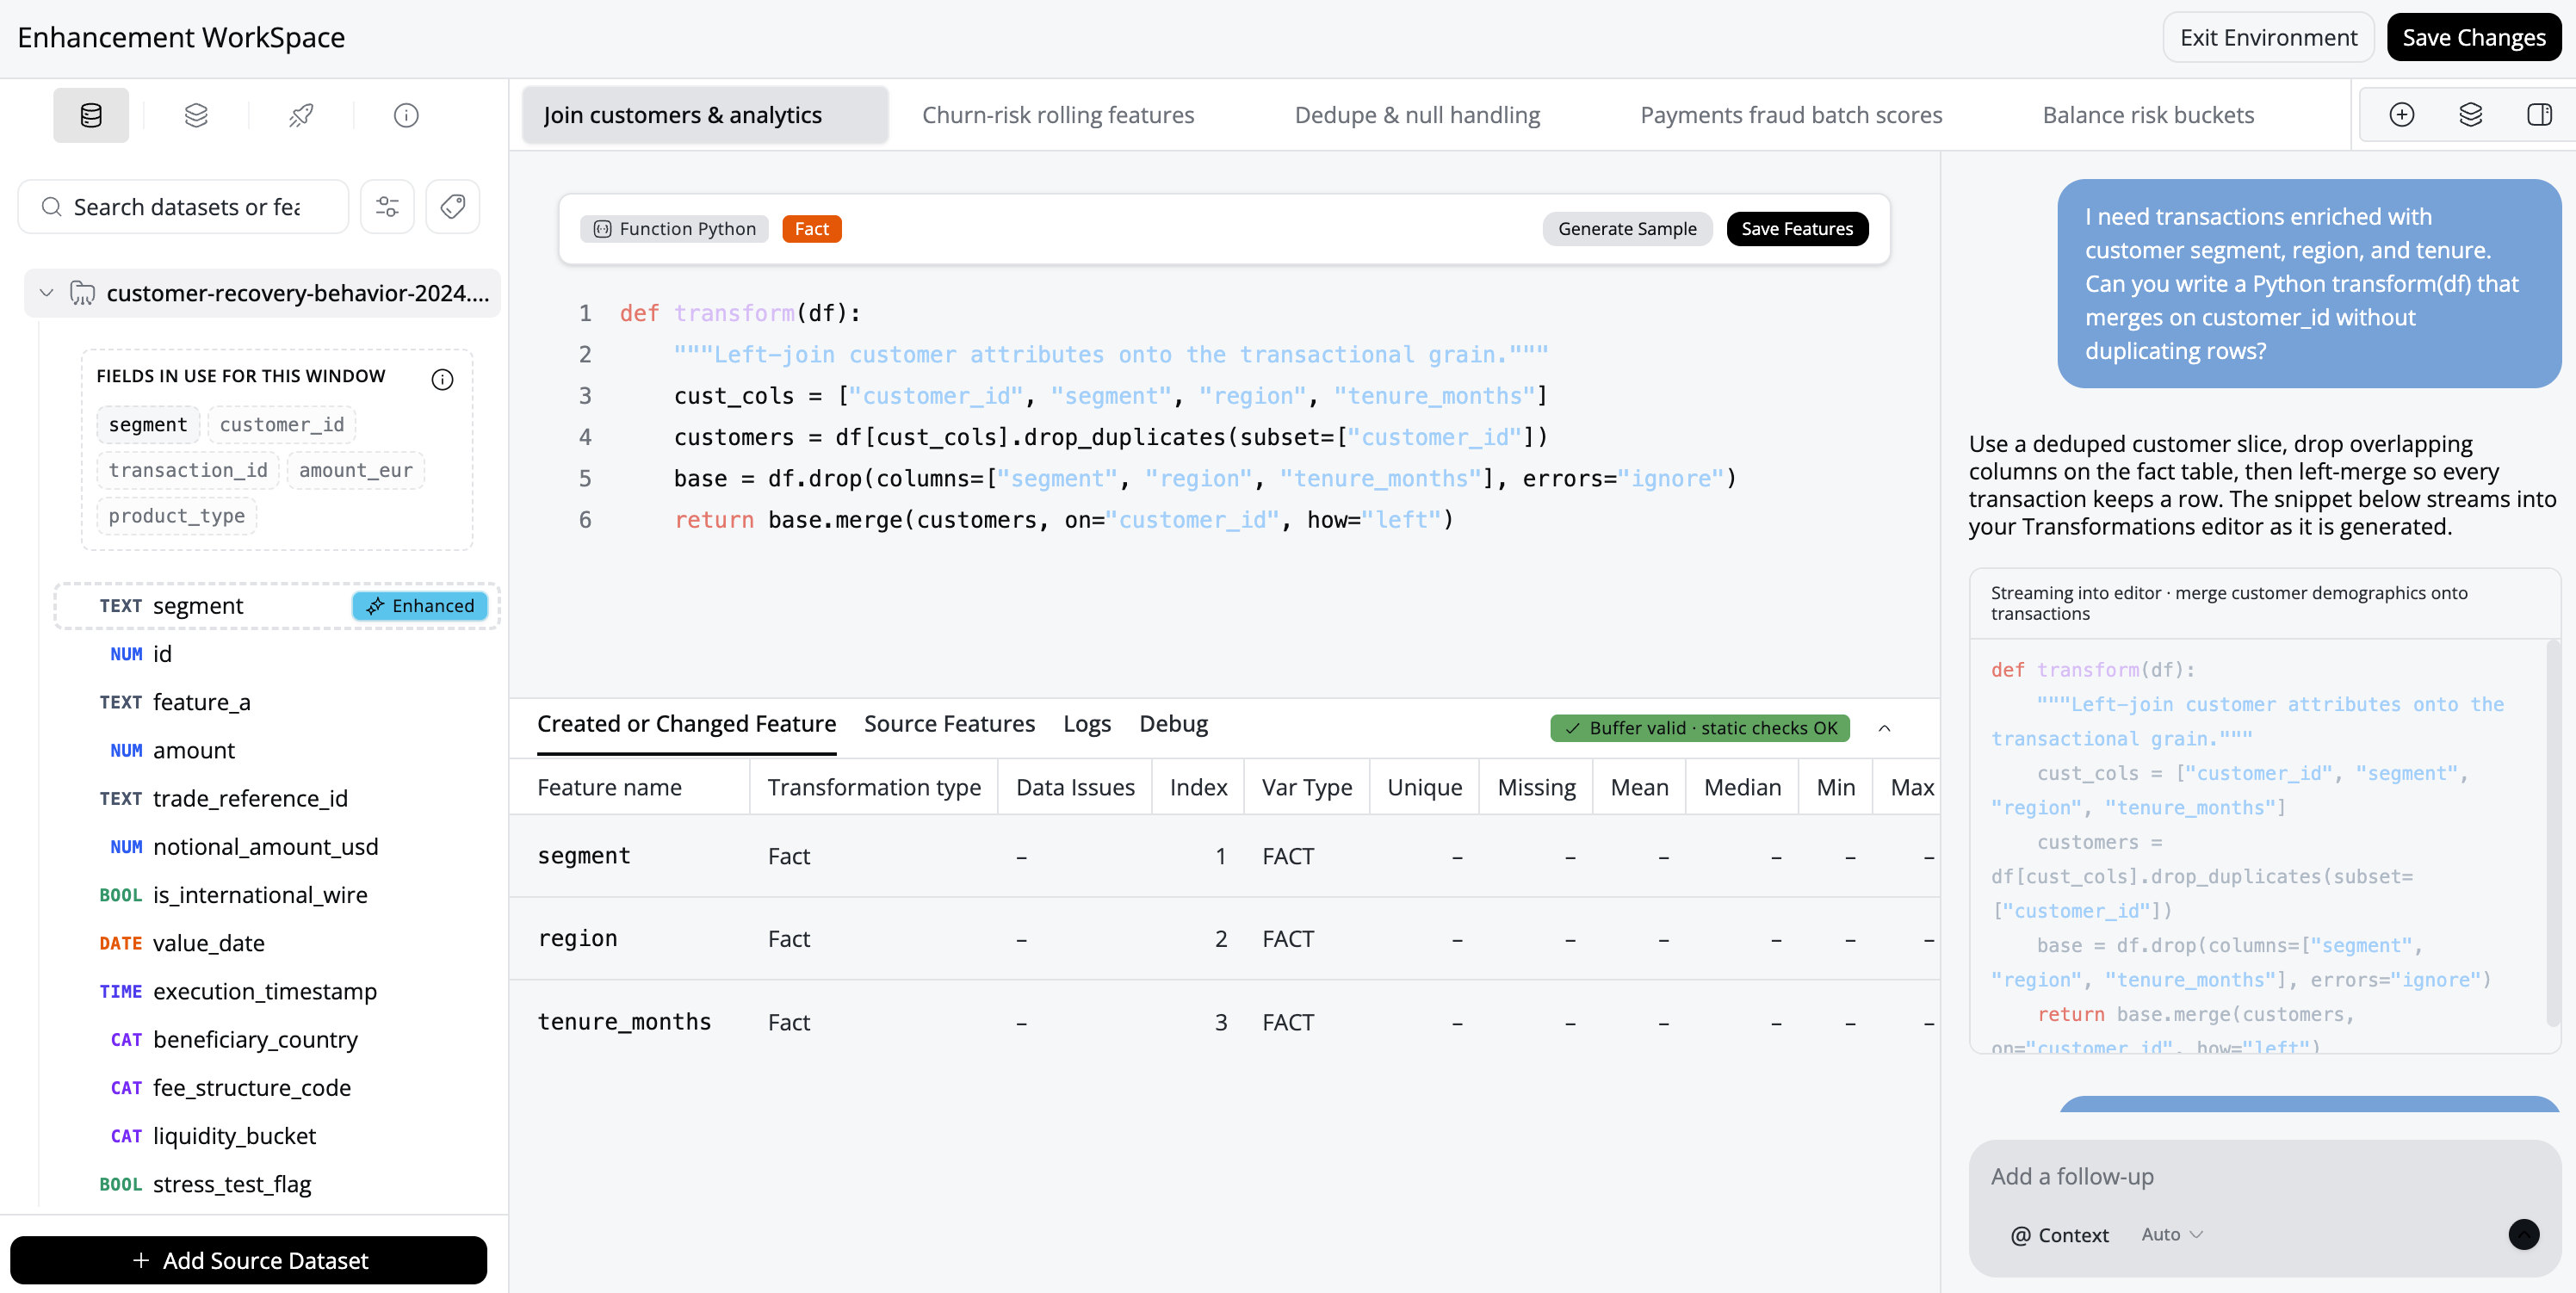Switch to Churn-risk rolling features tab
This screenshot has height=1293, width=2576.
[x=1058, y=115]
